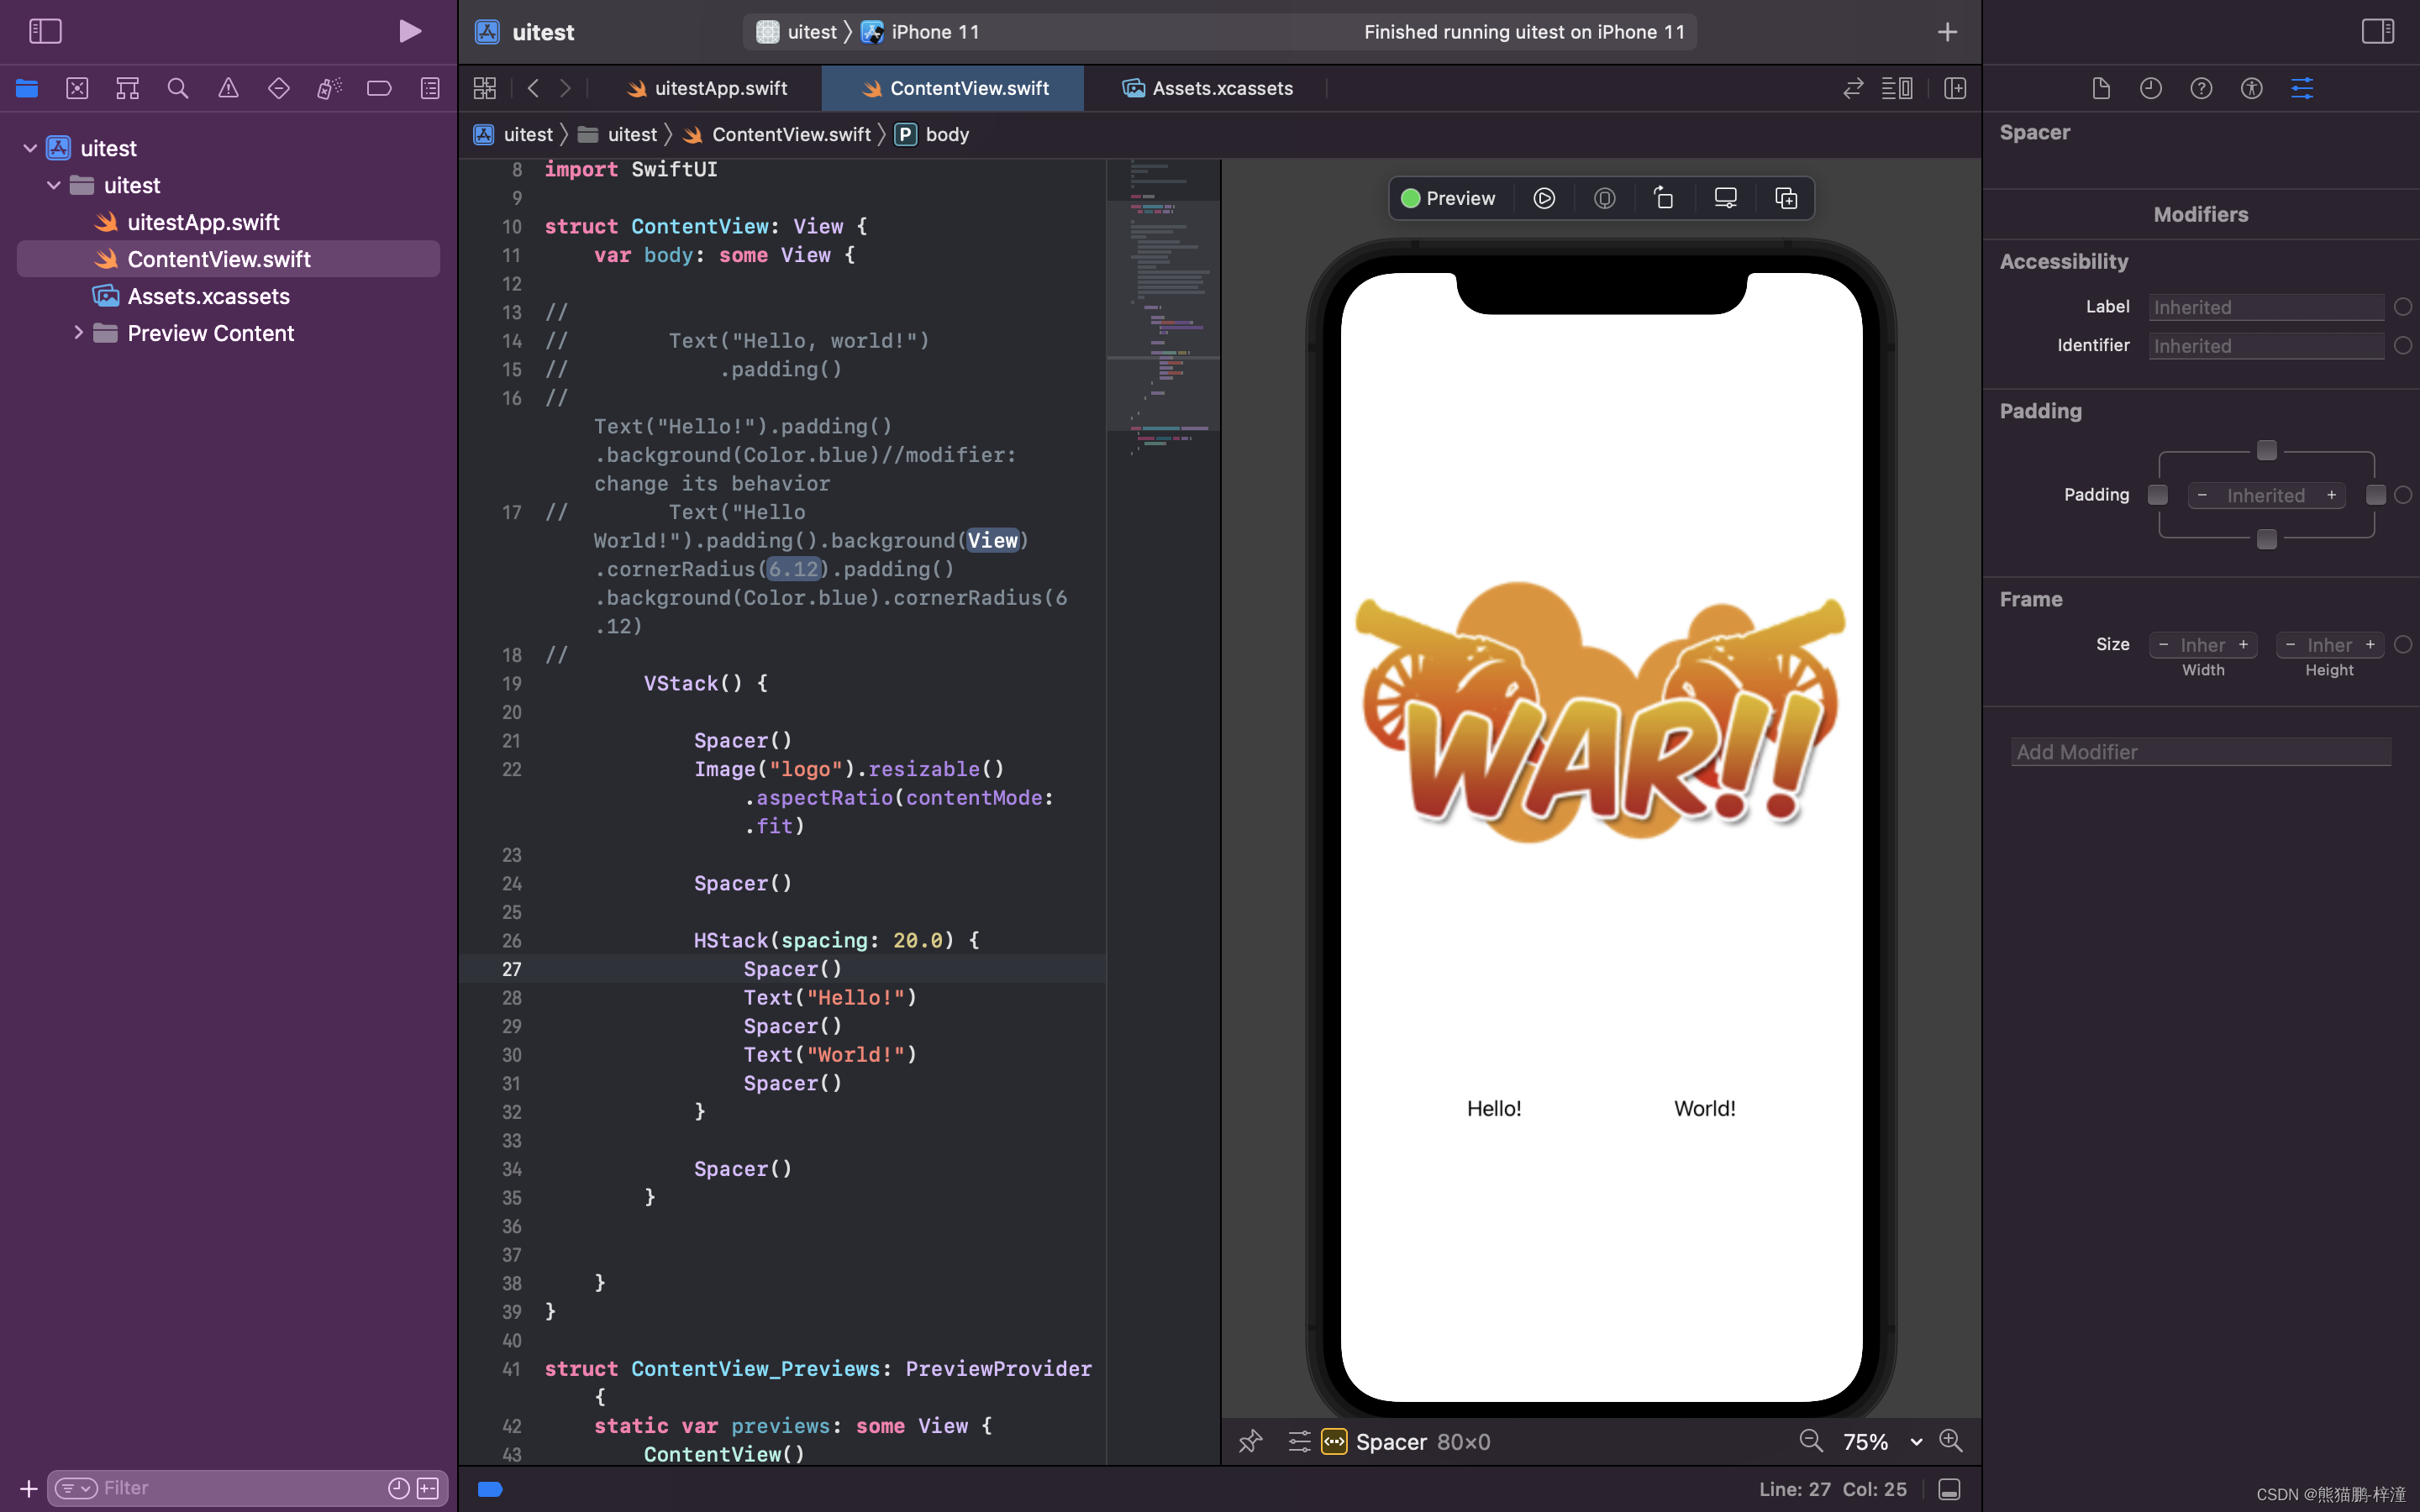Pin the preview with the pin icon
Viewport: 2420px width, 1512px height.
pyautogui.click(x=1250, y=1441)
